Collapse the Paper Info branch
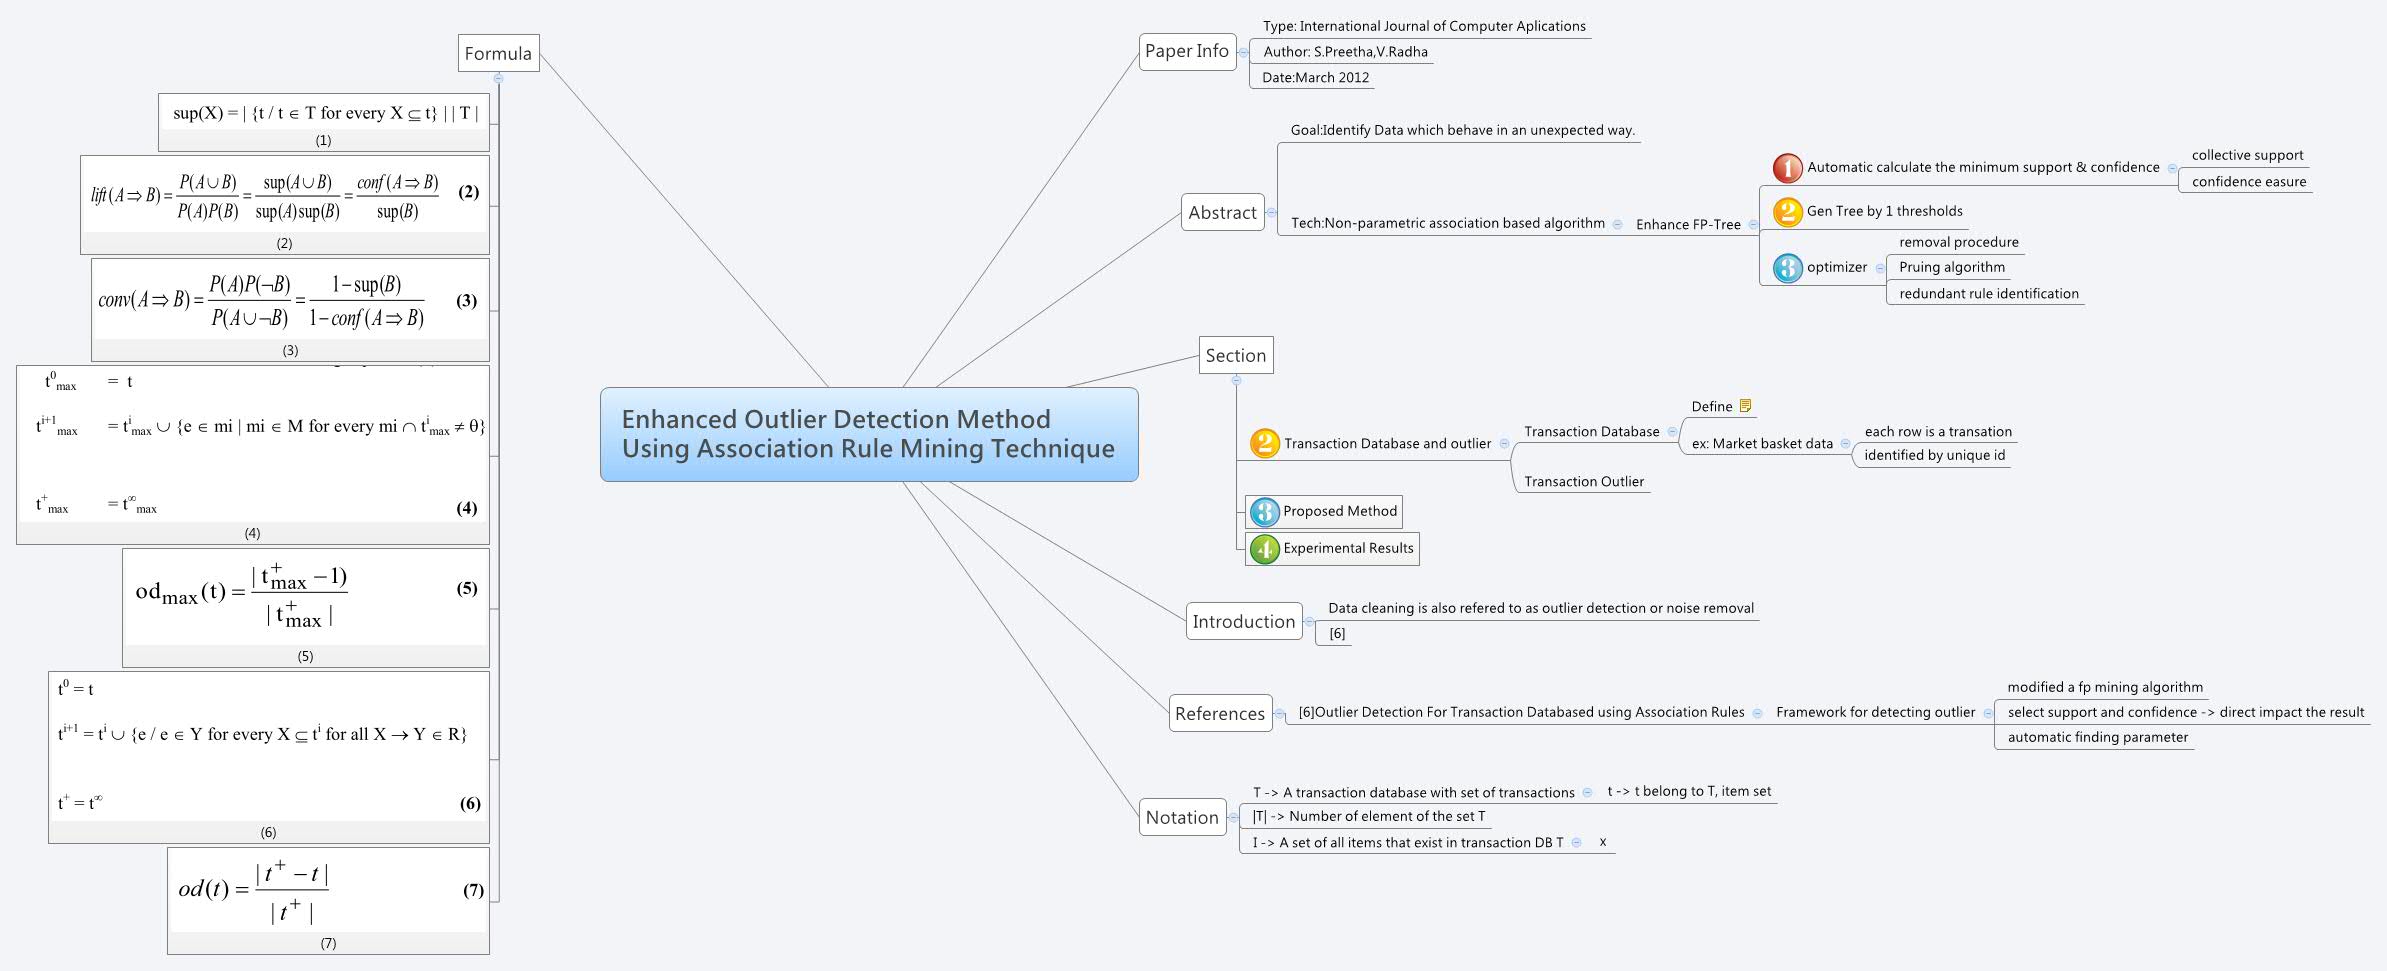Screen dimensions: 2387x971 (1243, 52)
